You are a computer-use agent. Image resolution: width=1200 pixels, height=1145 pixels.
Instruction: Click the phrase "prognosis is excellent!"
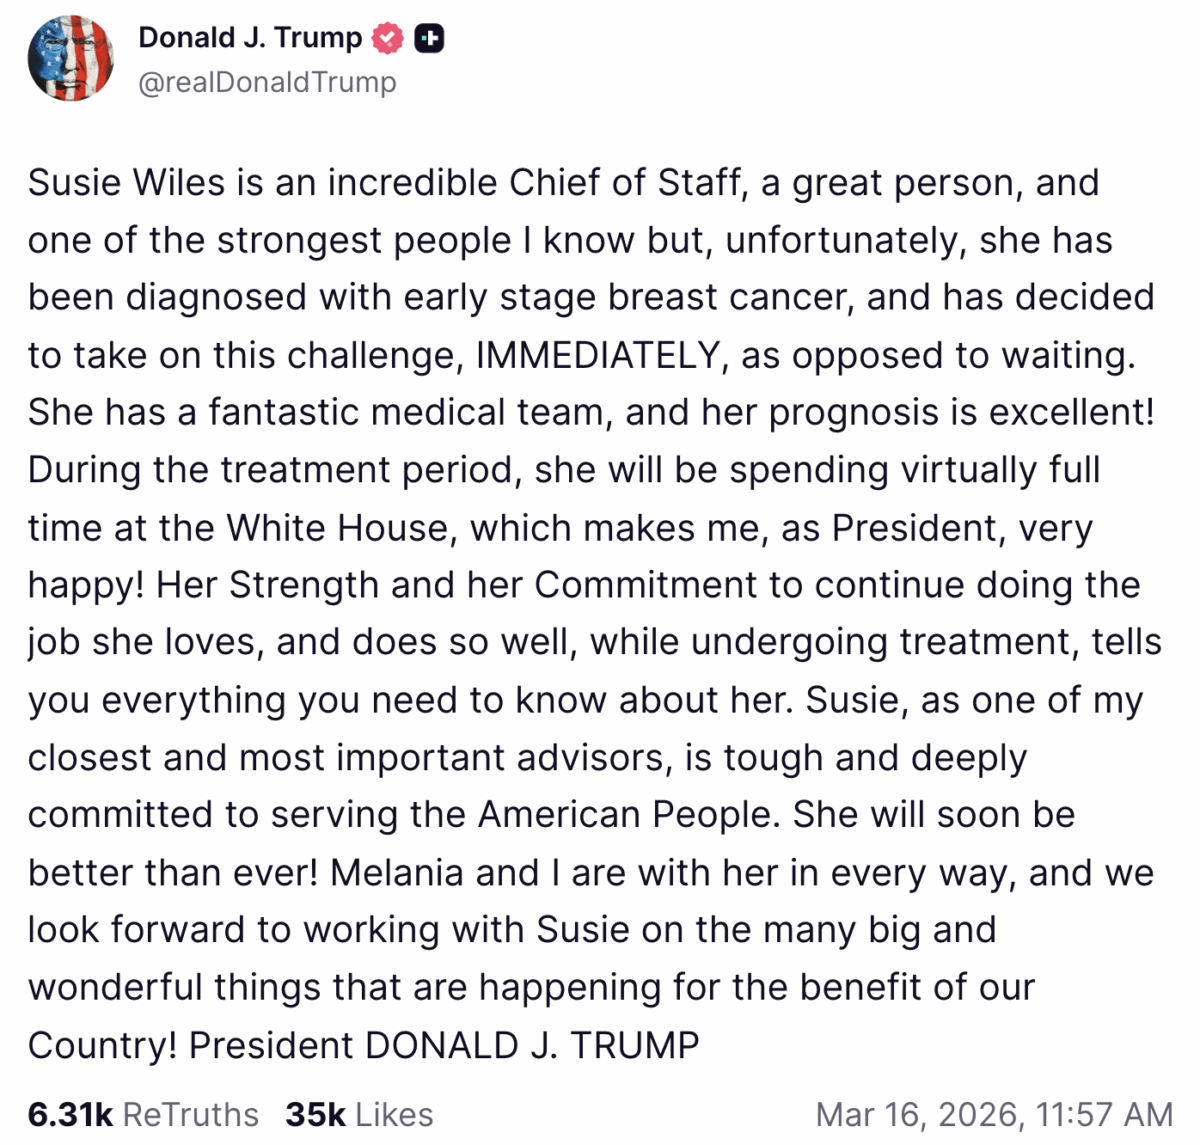tap(961, 413)
